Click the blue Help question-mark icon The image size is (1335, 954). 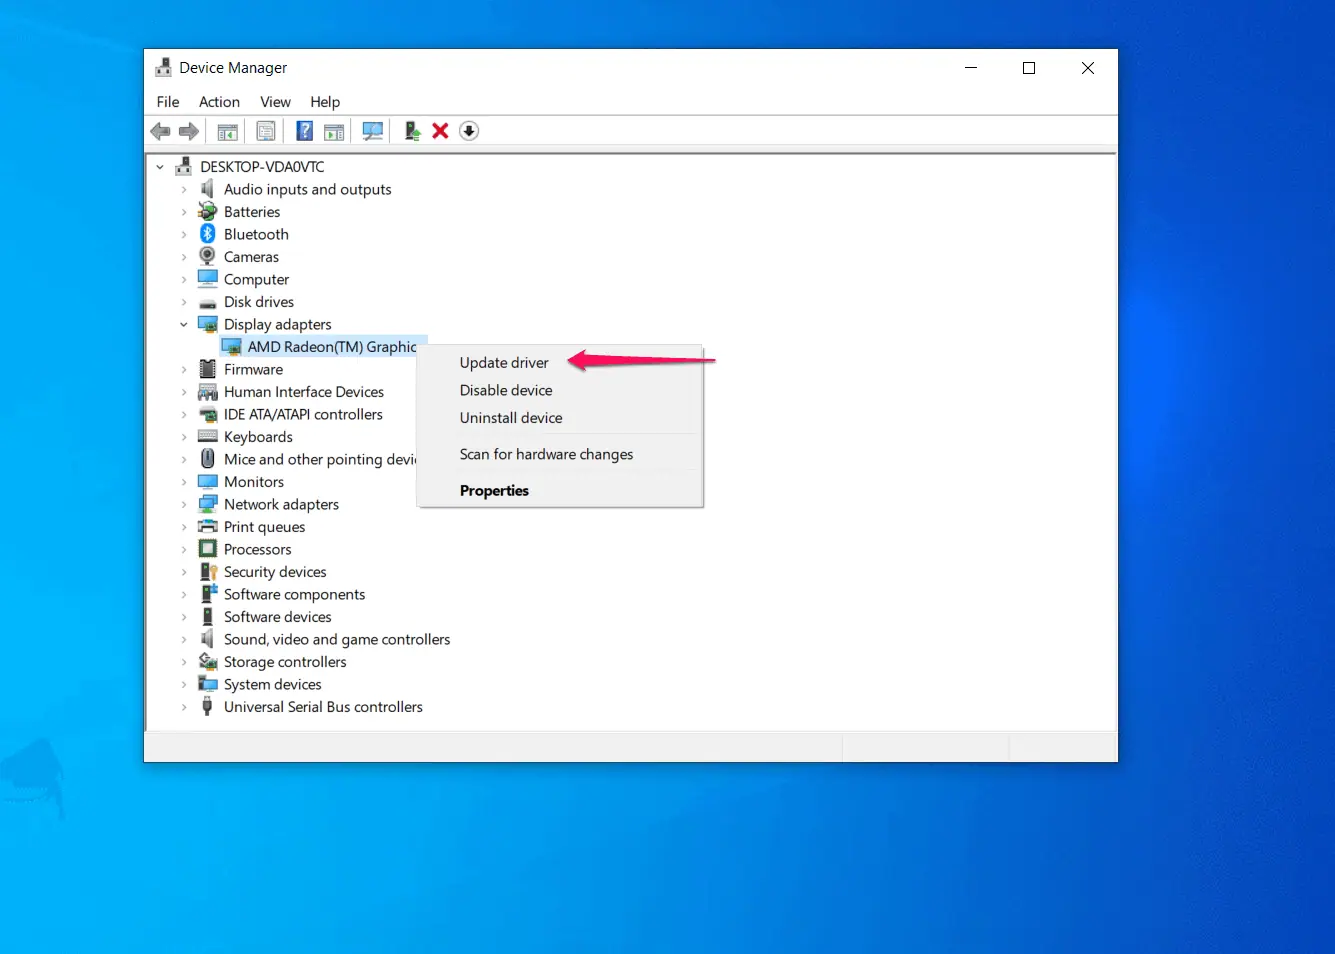305,131
